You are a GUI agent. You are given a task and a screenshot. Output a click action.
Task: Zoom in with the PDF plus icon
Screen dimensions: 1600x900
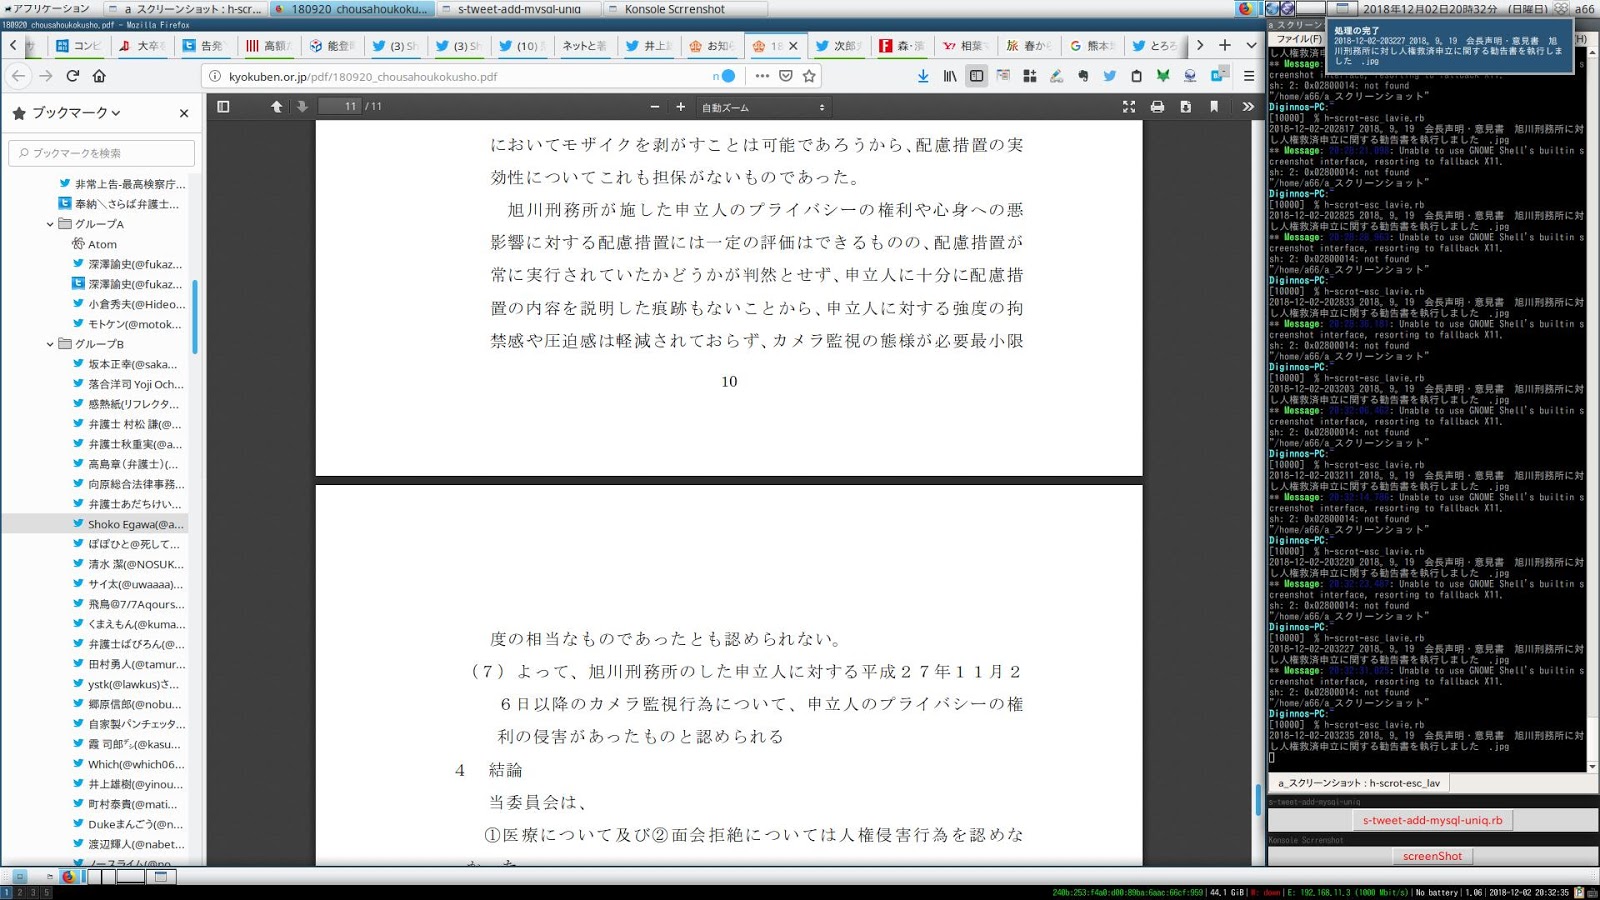[x=681, y=107]
